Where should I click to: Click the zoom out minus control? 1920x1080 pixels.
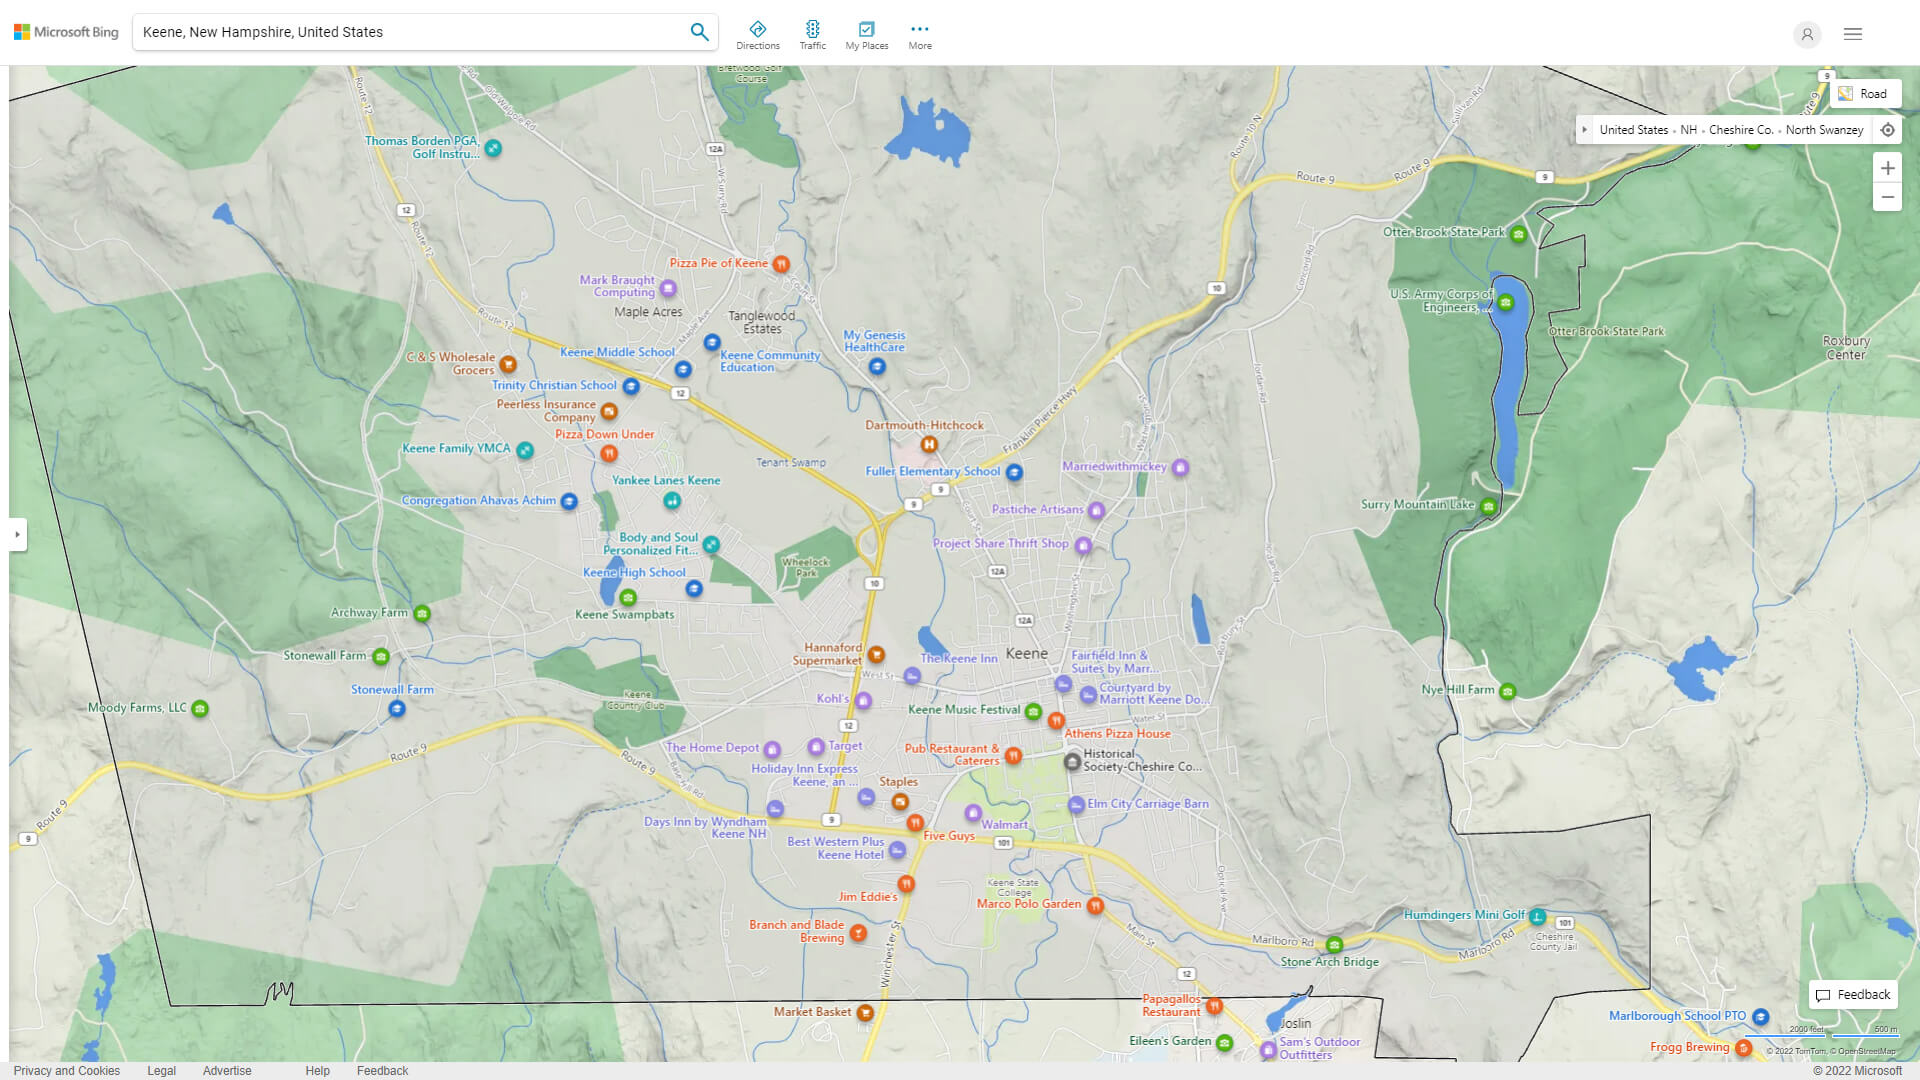tap(1888, 197)
